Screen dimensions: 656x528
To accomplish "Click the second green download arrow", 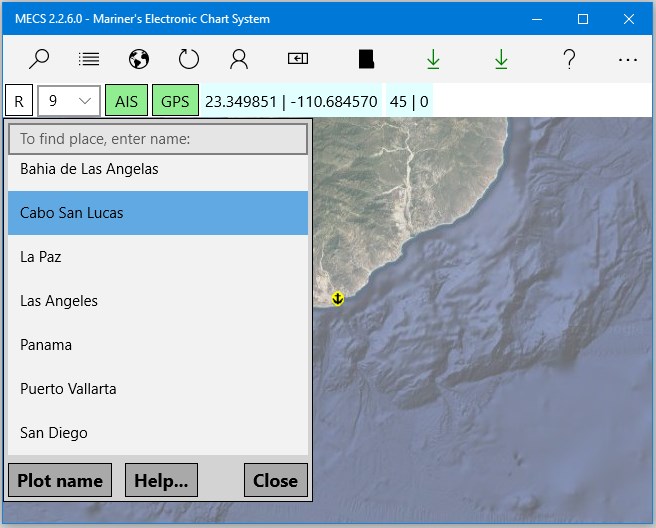I will [x=501, y=59].
